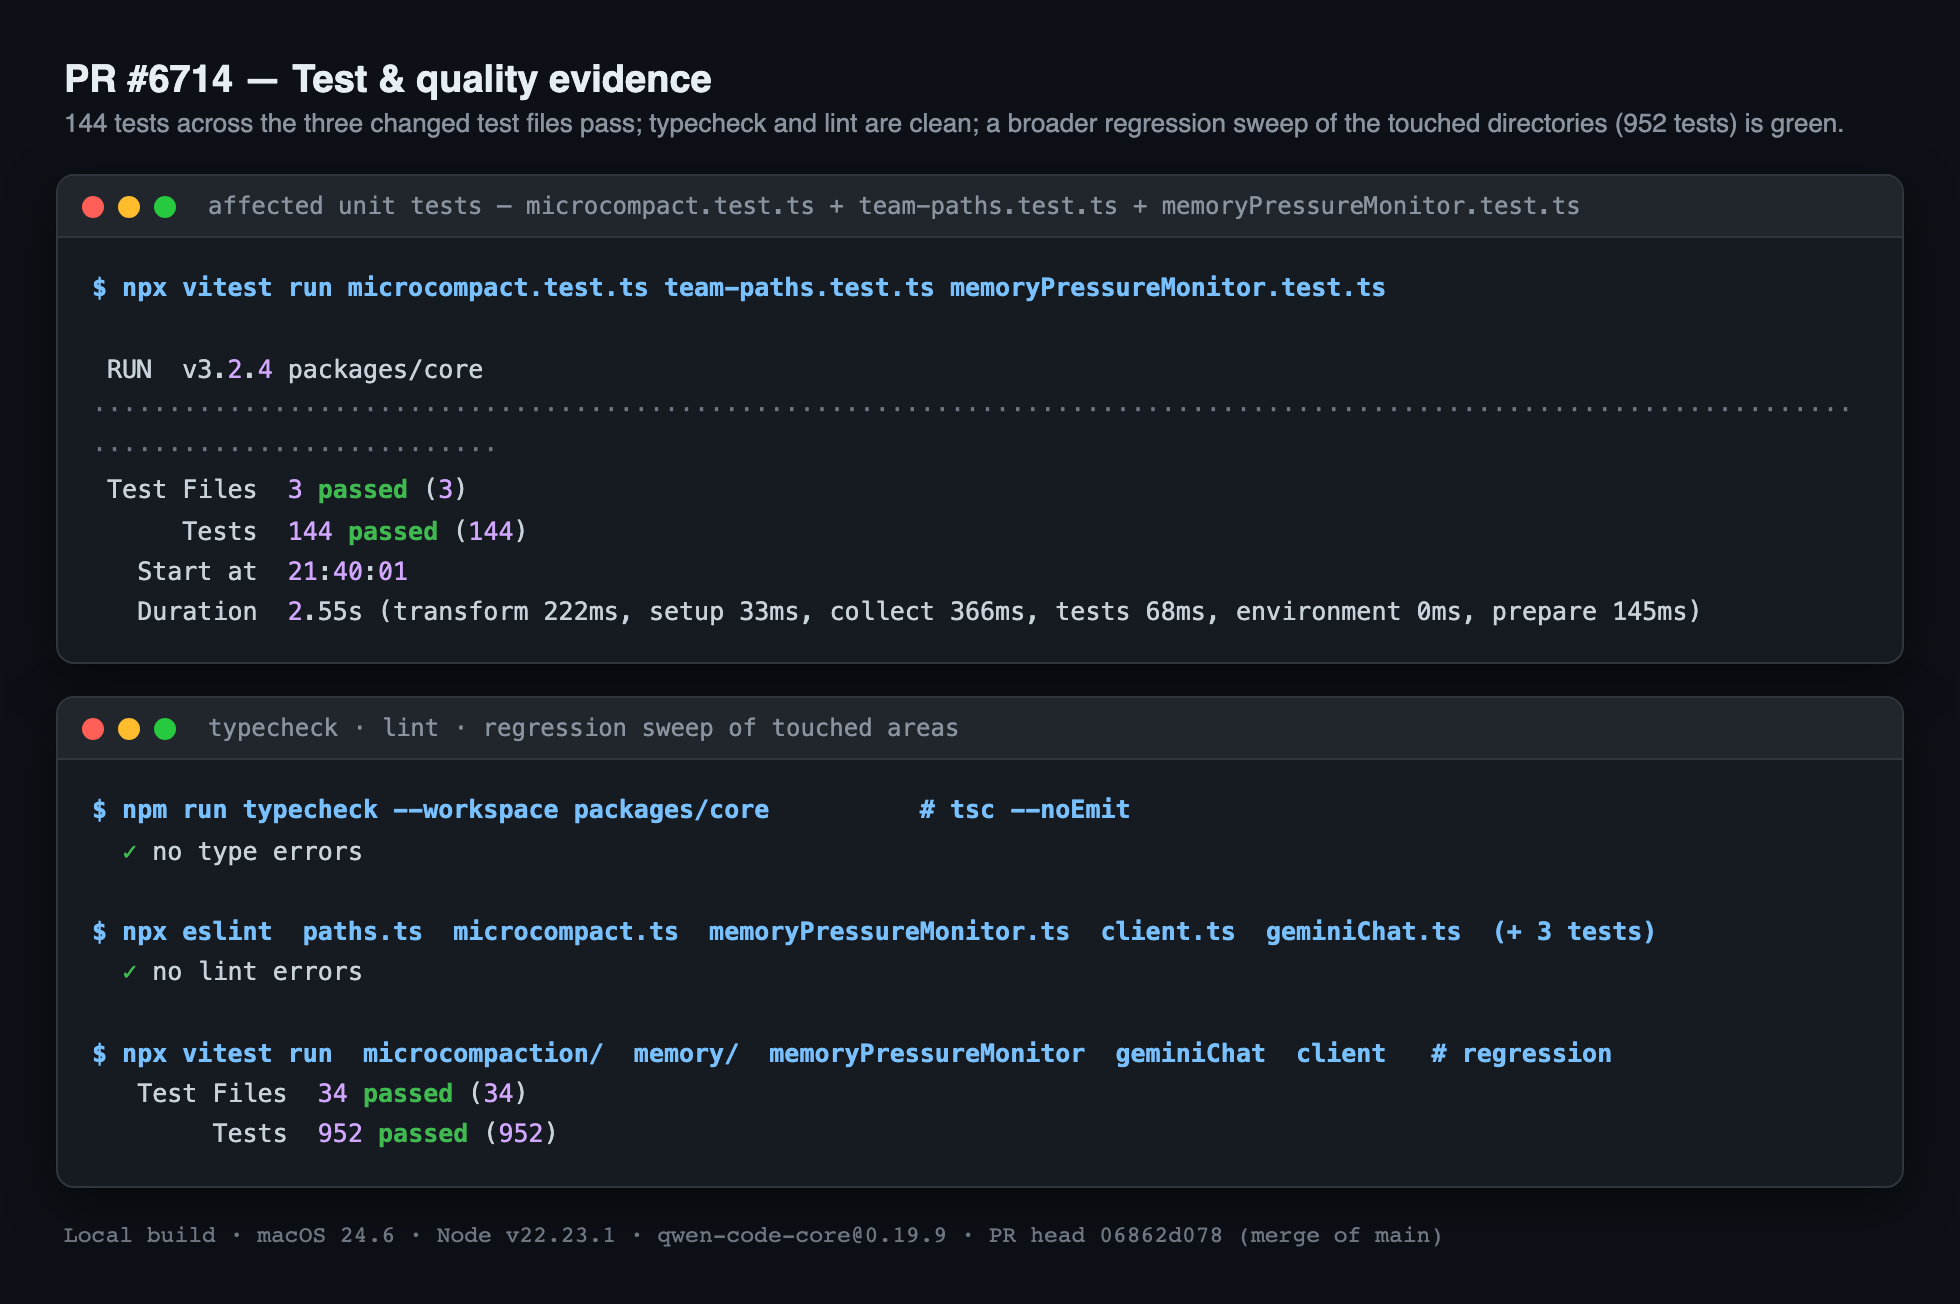
Task: Click 'RUN v3.2.4 packages/core' line
Action: [295, 370]
